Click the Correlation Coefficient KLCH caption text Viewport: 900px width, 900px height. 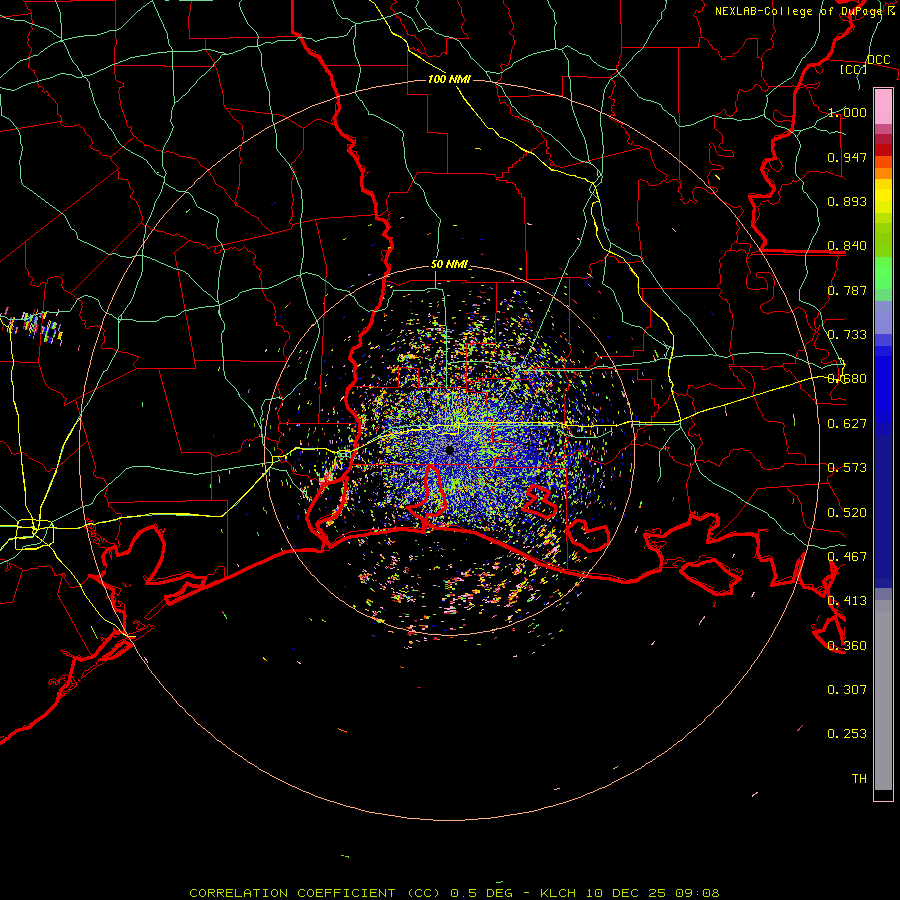(x=454, y=893)
